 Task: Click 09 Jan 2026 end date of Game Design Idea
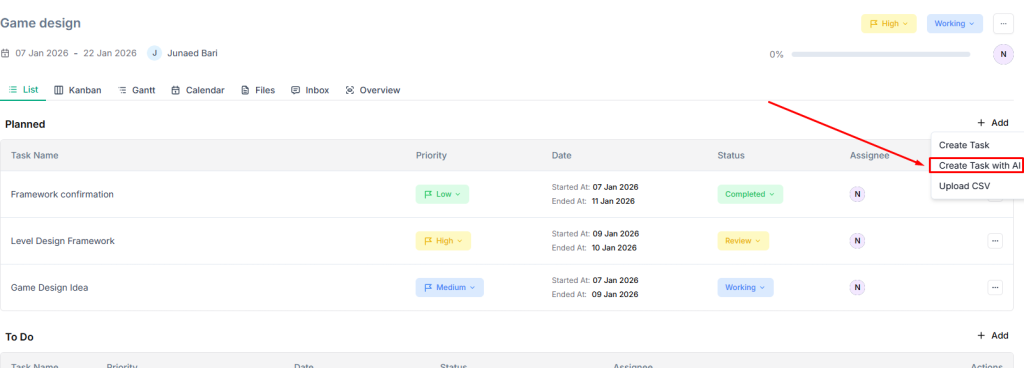tap(615, 294)
